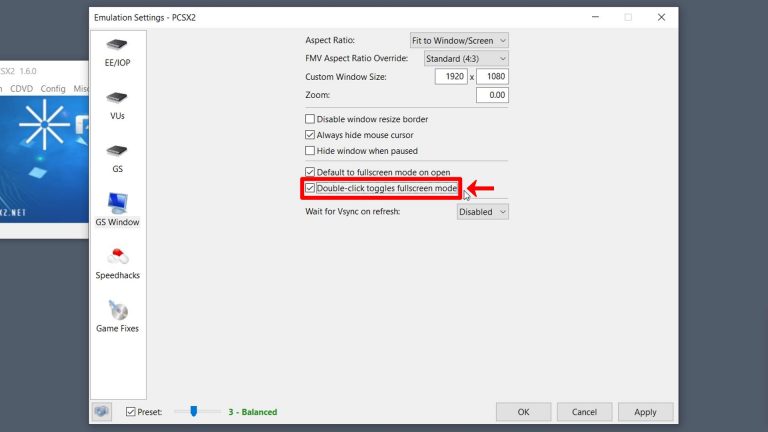Image resolution: width=768 pixels, height=432 pixels.
Task: Click the 'Aspect Ratio:' label
Action: click(x=330, y=40)
